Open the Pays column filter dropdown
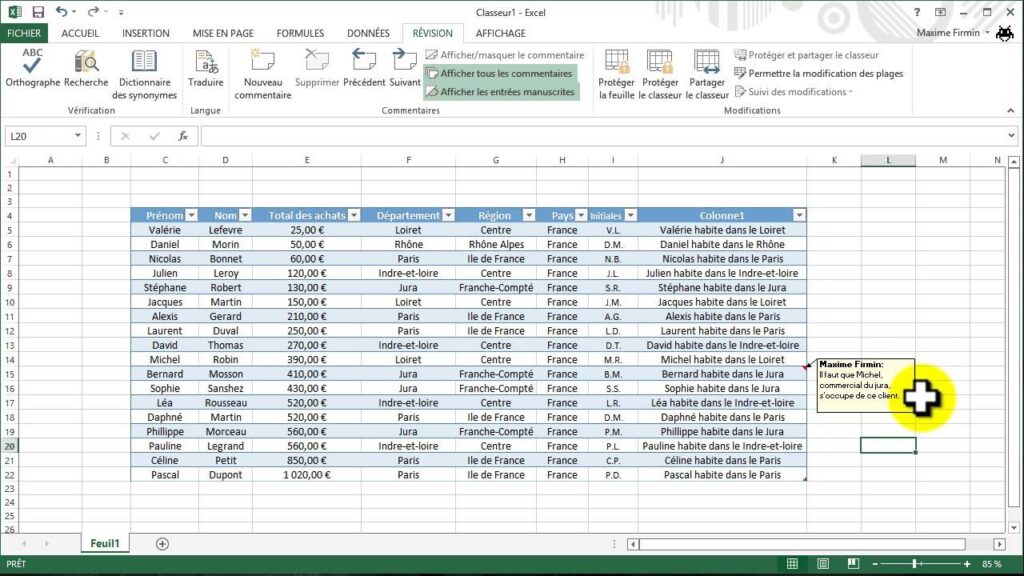The image size is (1024, 576). pos(578,215)
